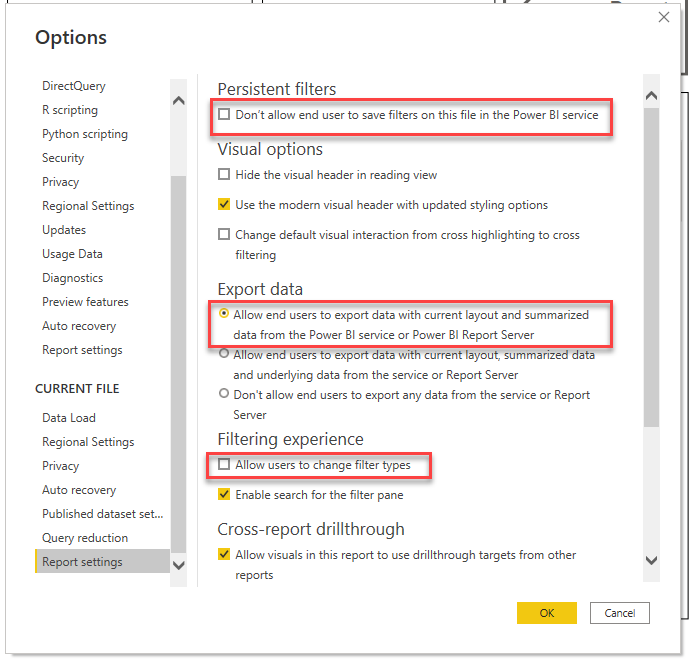Click the Filtering experience heading

point(290,439)
